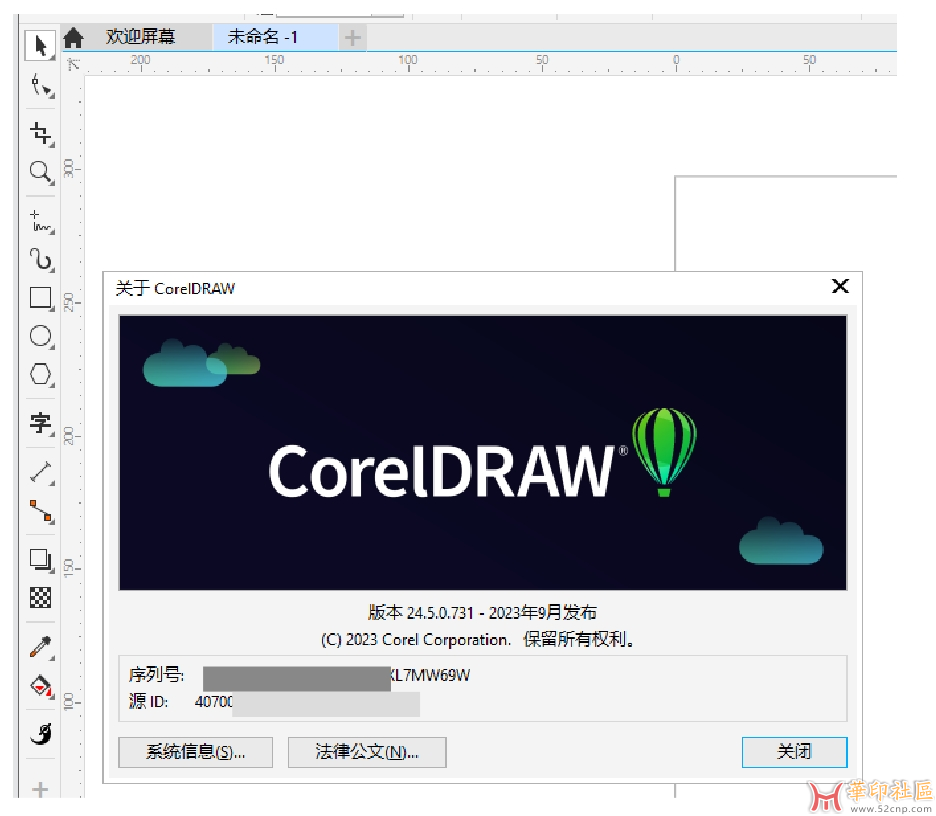Screen dimensions: 936x816
Task: Activate the checkerboard Transparency tool
Action: (x=40, y=598)
